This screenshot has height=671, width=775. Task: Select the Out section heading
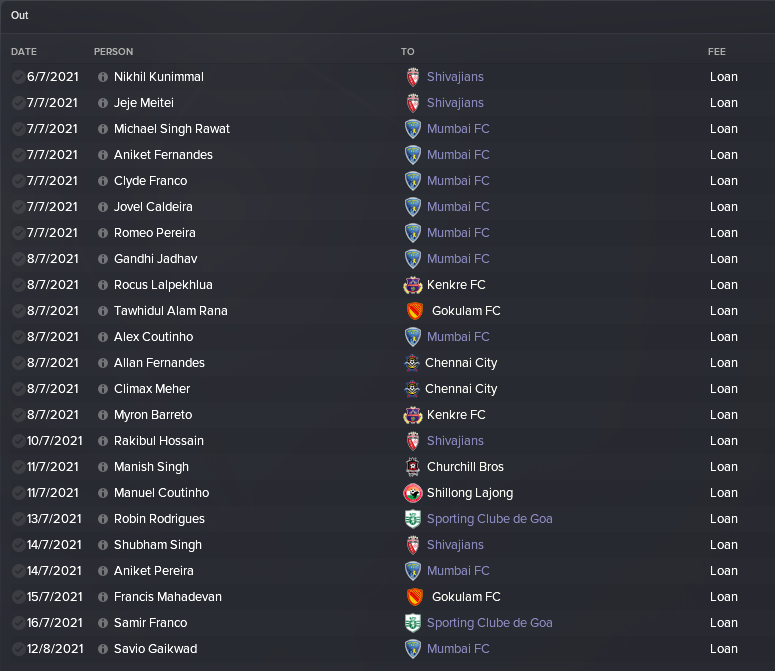(x=20, y=15)
